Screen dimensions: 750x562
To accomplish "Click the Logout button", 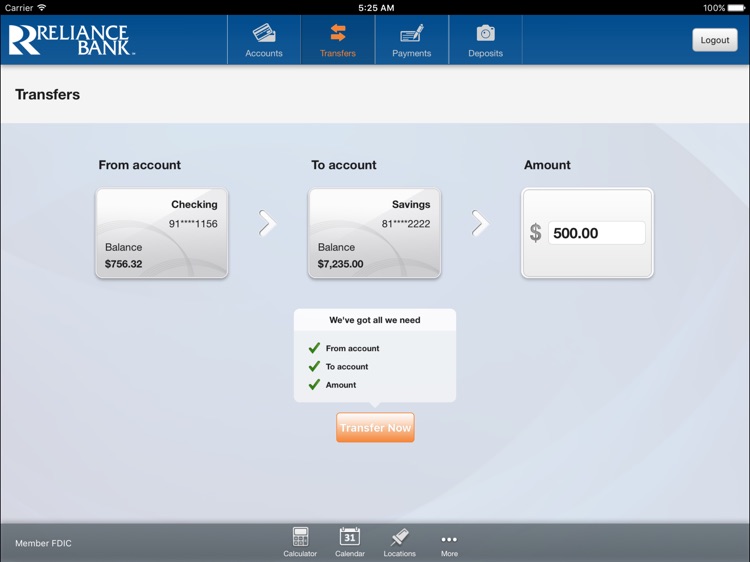I will (715, 40).
